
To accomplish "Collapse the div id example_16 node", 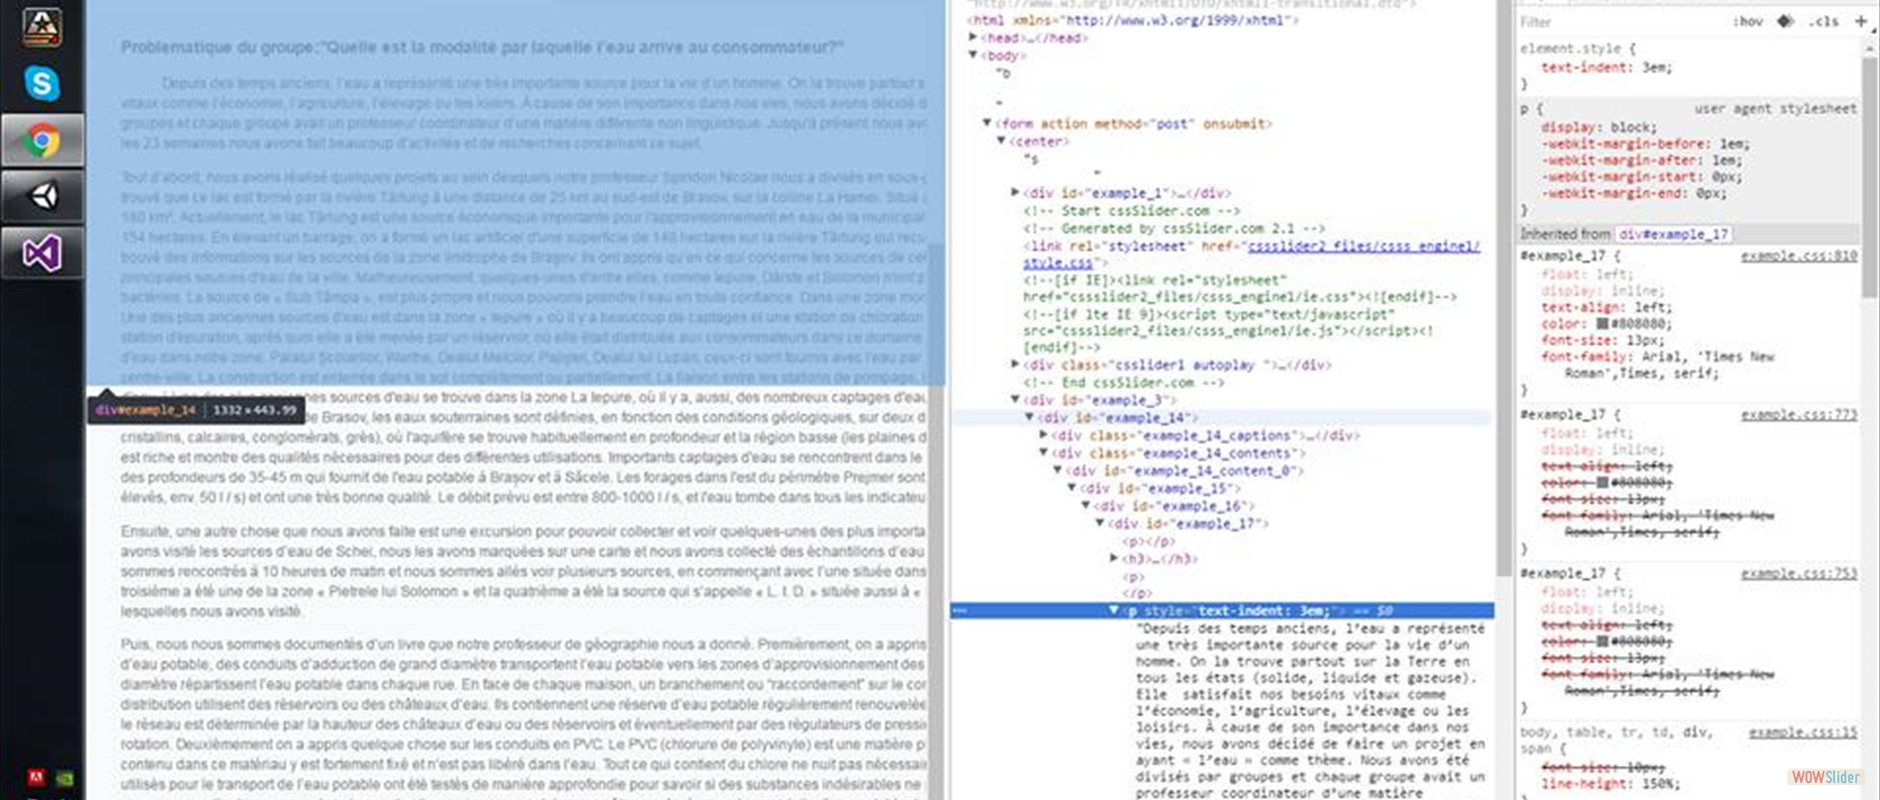I will (x=1085, y=506).
